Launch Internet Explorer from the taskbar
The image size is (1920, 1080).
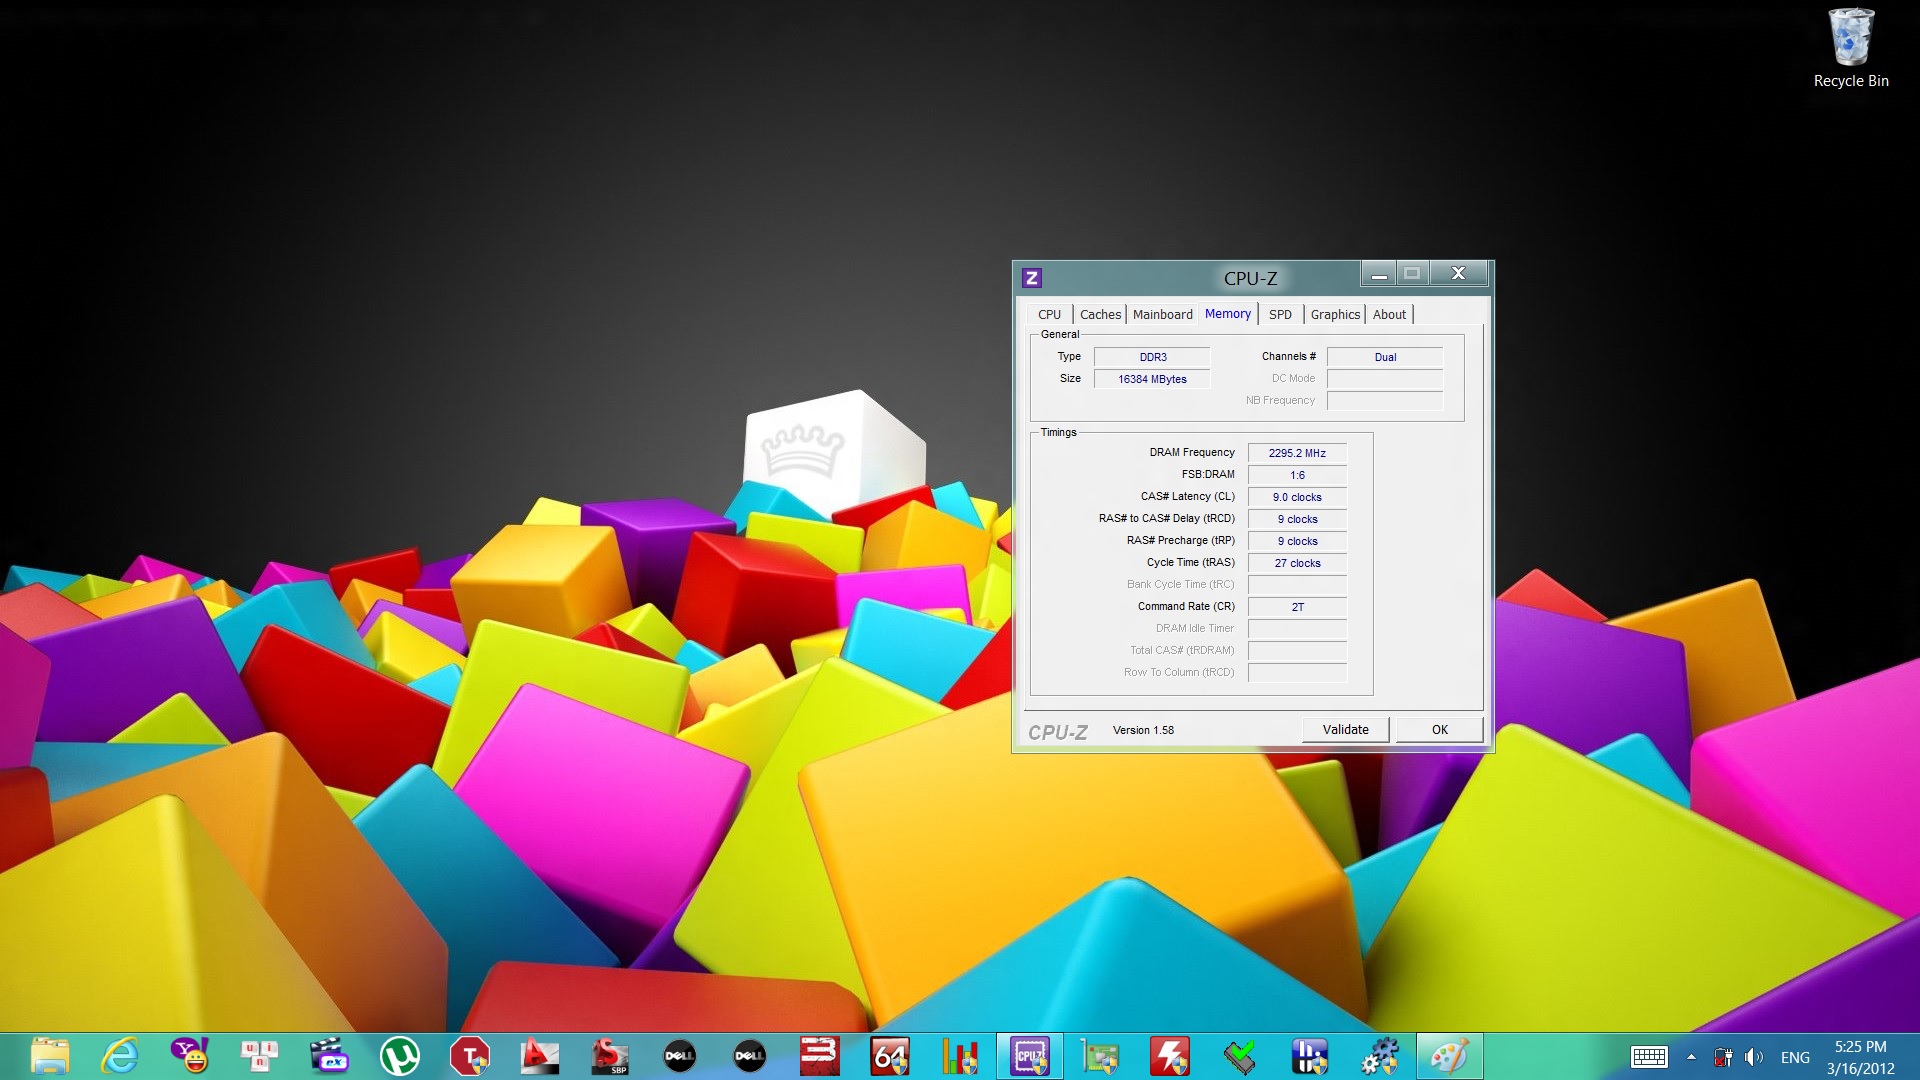(x=120, y=1056)
